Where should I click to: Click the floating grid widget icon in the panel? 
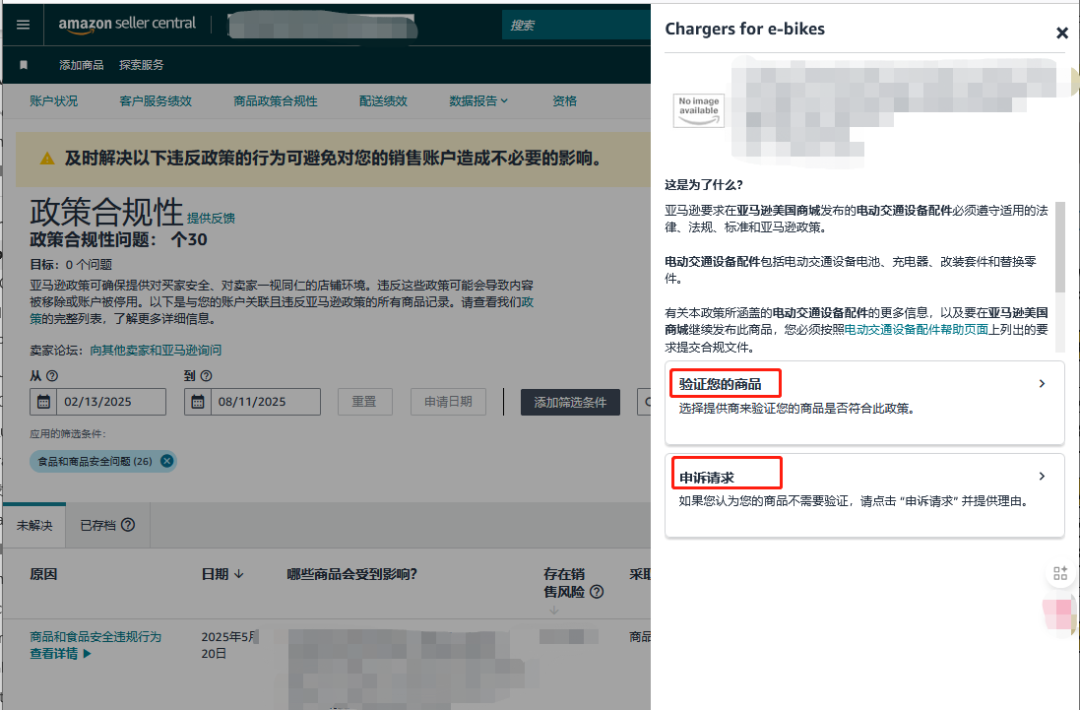point(1060,573)
